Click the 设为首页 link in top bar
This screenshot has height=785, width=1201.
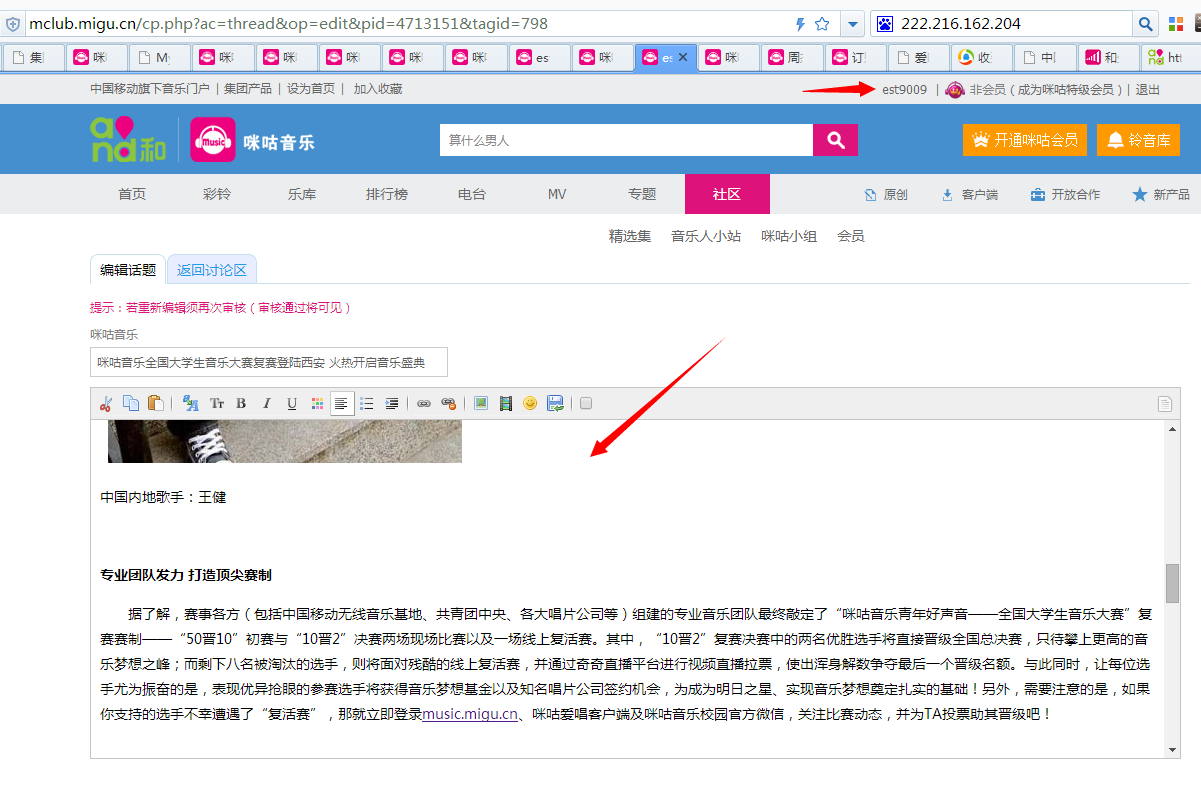311,89
